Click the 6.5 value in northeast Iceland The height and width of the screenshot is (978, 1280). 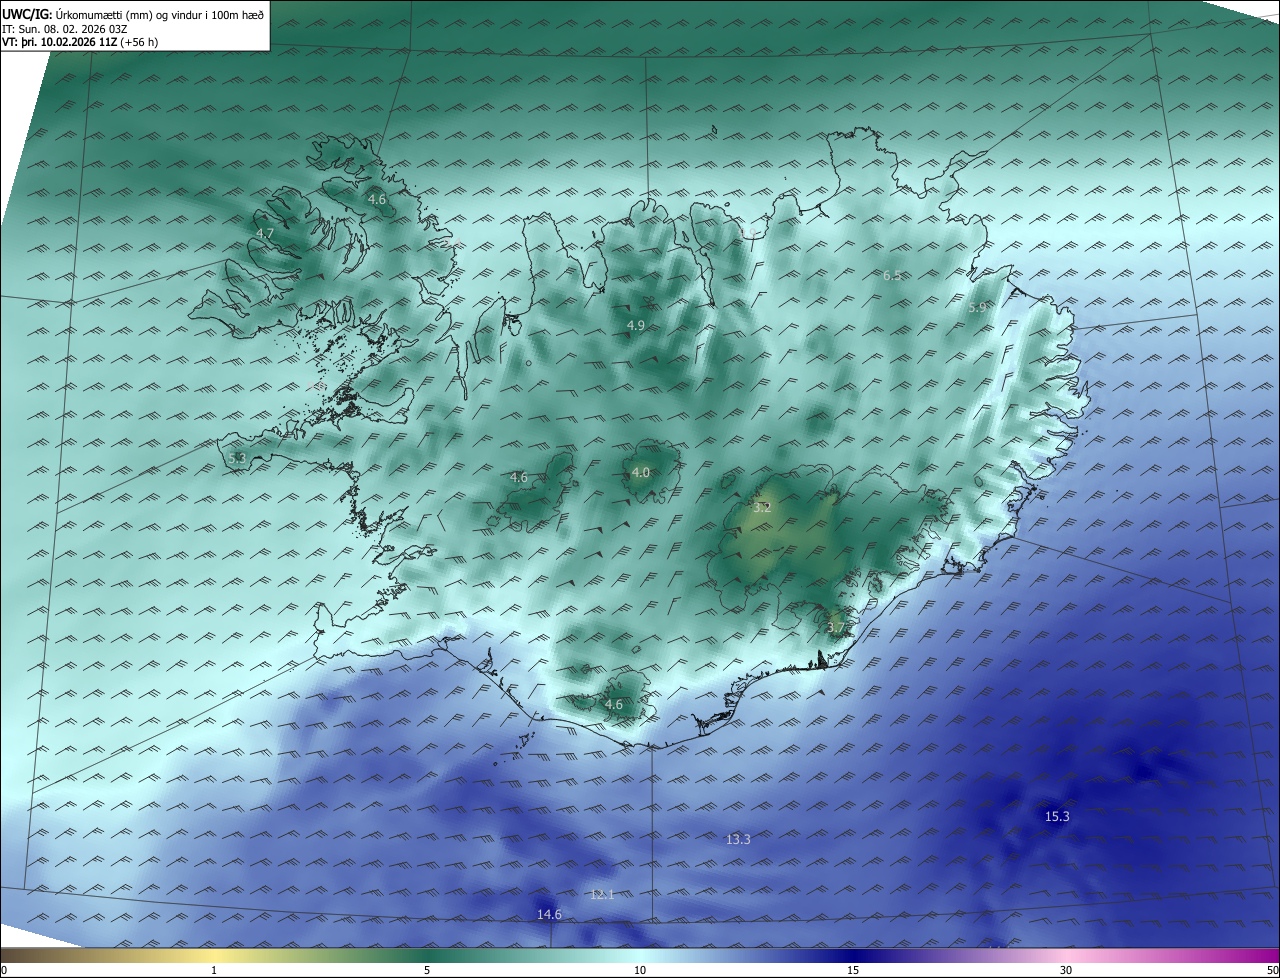pyautogui.click(x=892, y=275)
